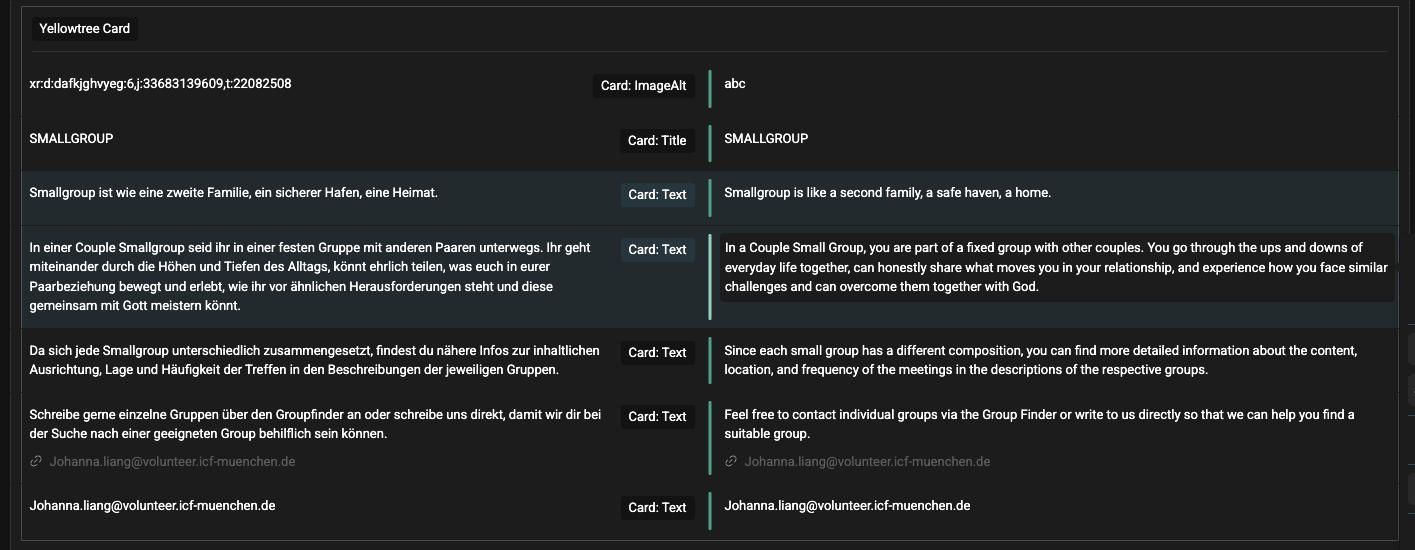Click the chain link icon in the English translation column
1415x550 pixels.
732,462
